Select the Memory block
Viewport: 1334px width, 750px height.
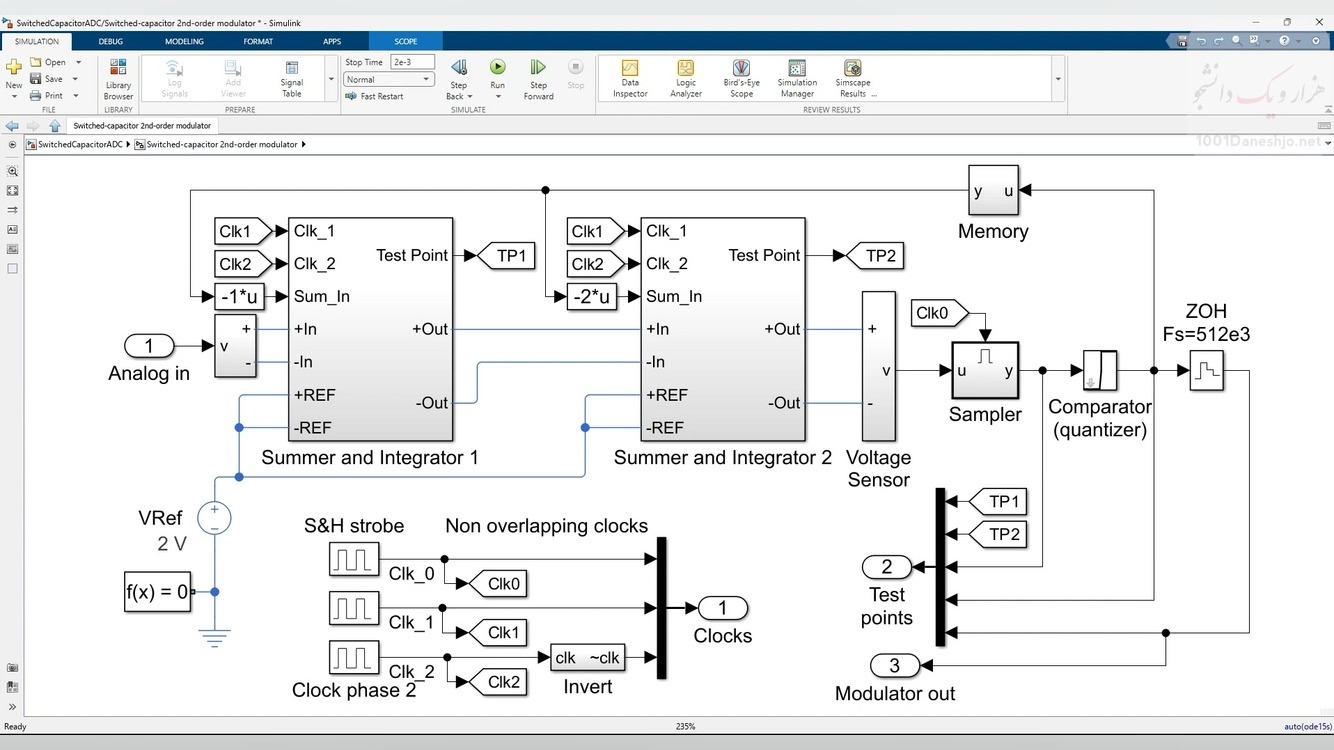coord(993,190)
